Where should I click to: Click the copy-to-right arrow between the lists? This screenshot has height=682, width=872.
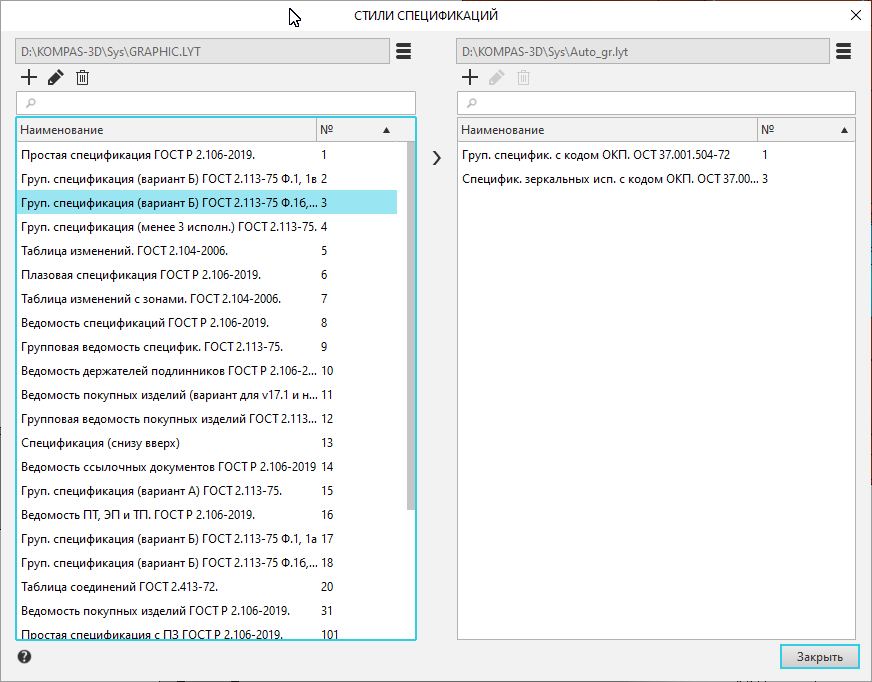click(436, 157)
